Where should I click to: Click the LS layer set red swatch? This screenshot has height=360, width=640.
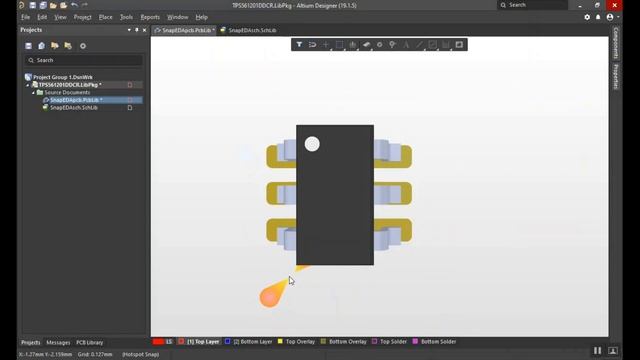(158, 342)
